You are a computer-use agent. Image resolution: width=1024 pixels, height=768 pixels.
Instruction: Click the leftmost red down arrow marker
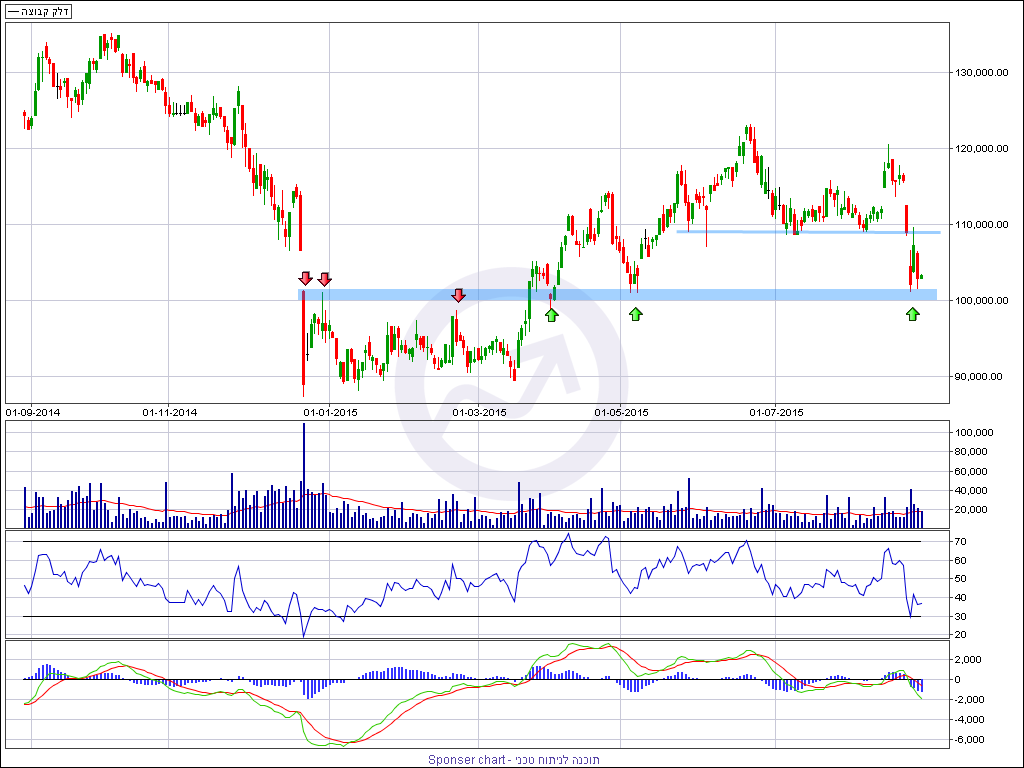click(305, 277)
